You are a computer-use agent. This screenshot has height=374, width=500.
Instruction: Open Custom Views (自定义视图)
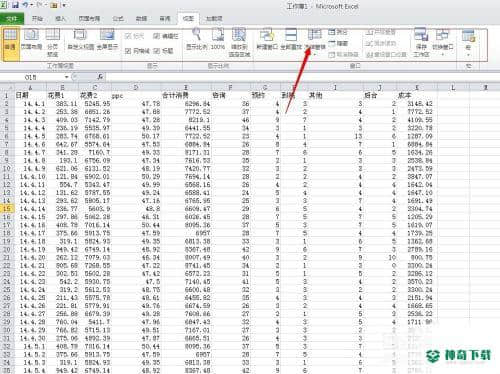point(80,39)
